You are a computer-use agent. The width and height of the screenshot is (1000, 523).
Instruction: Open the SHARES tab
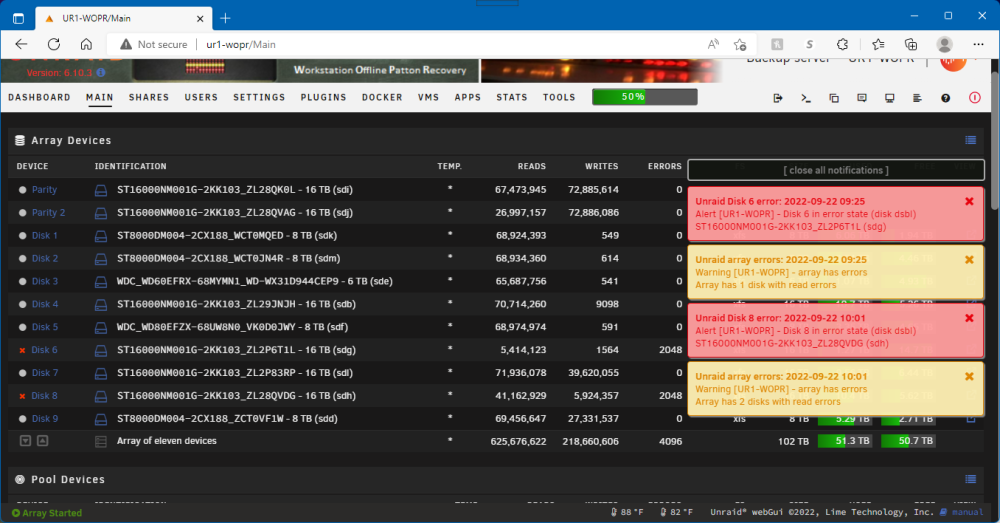point(149,98)
